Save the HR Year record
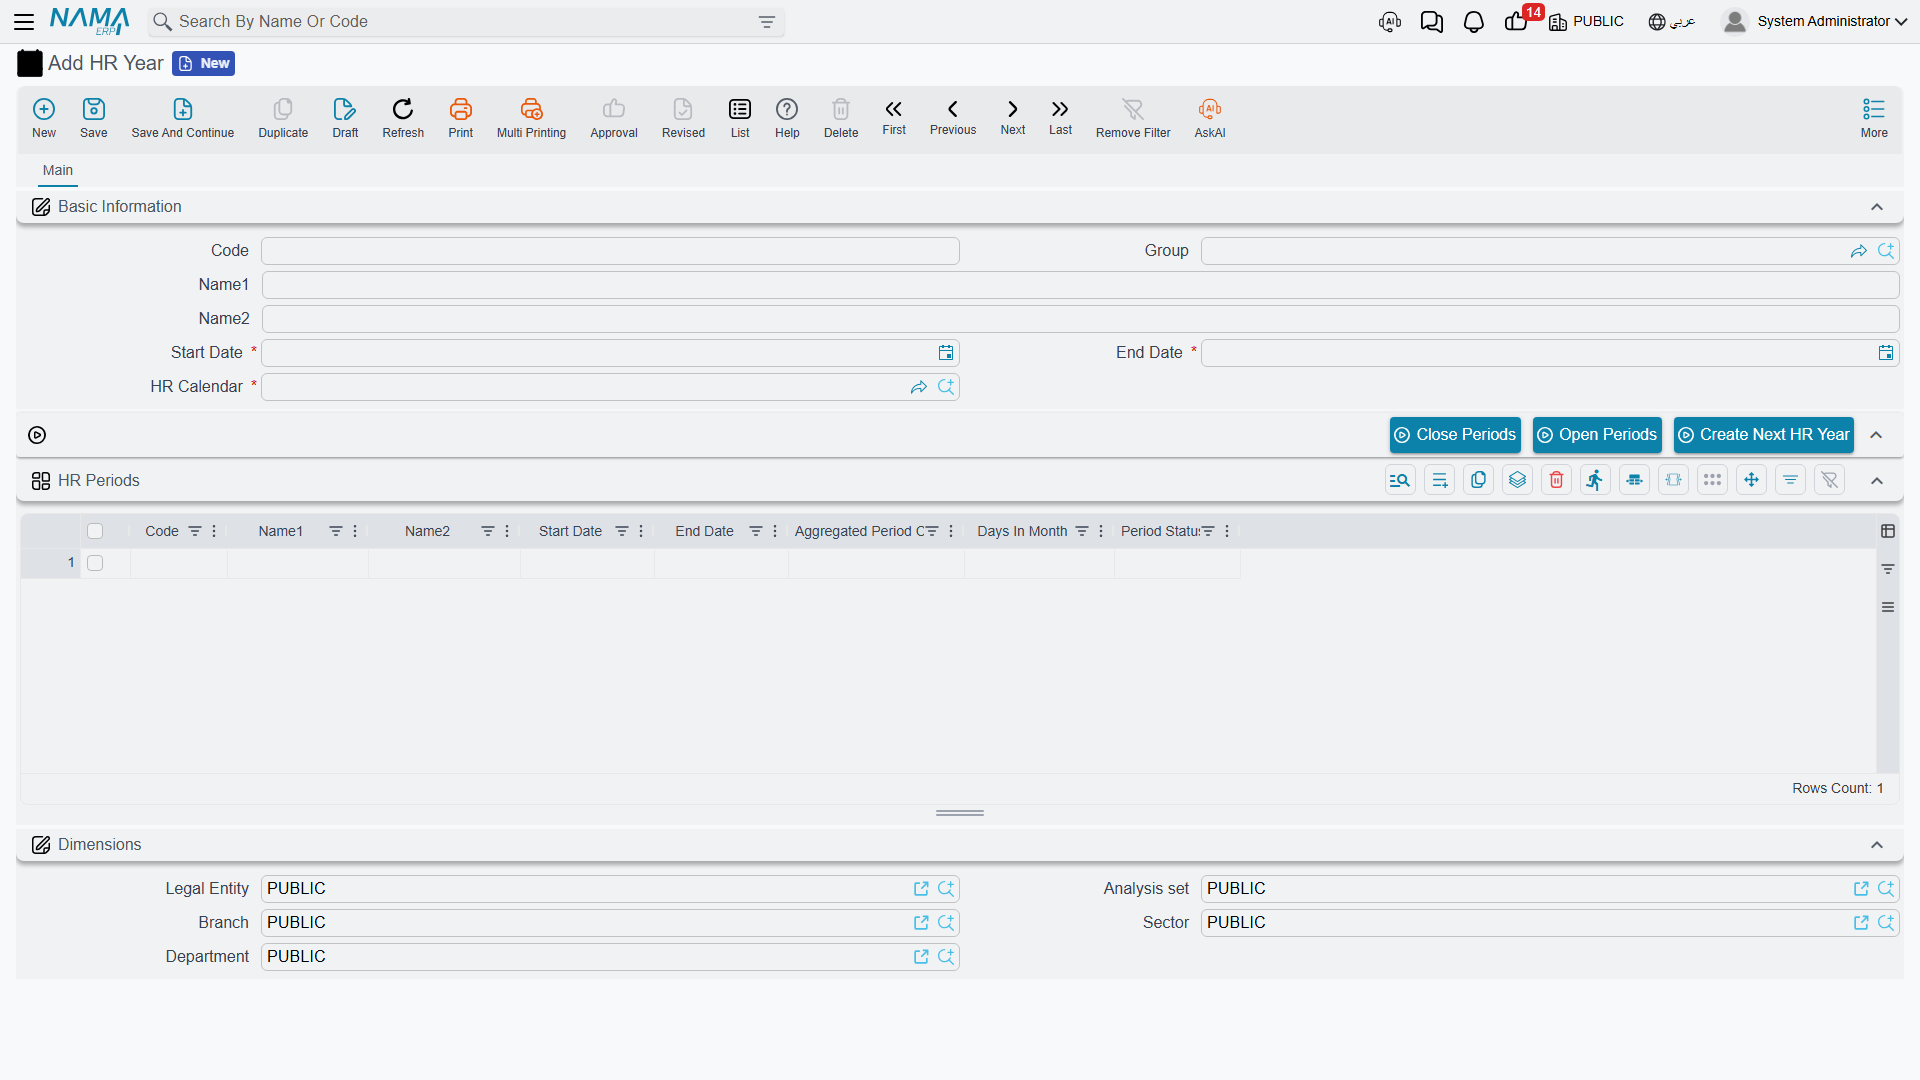Image resolution: width=1920 pixels, height=1080 pixels. (x=93, y=118)
